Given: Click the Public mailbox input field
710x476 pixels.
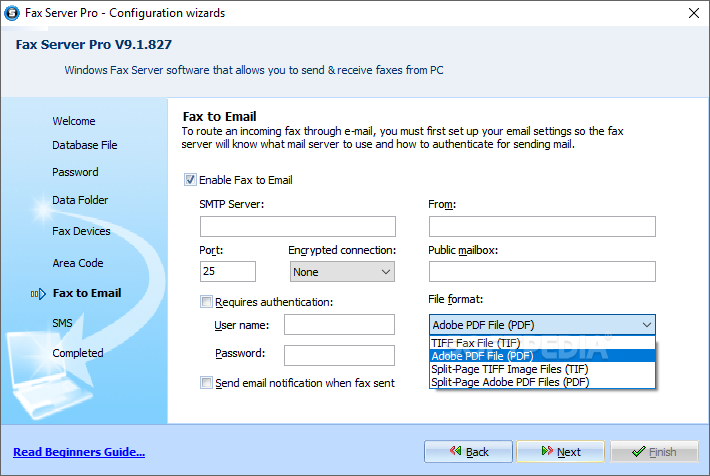Looking at the screenshot, I should 542,271.
